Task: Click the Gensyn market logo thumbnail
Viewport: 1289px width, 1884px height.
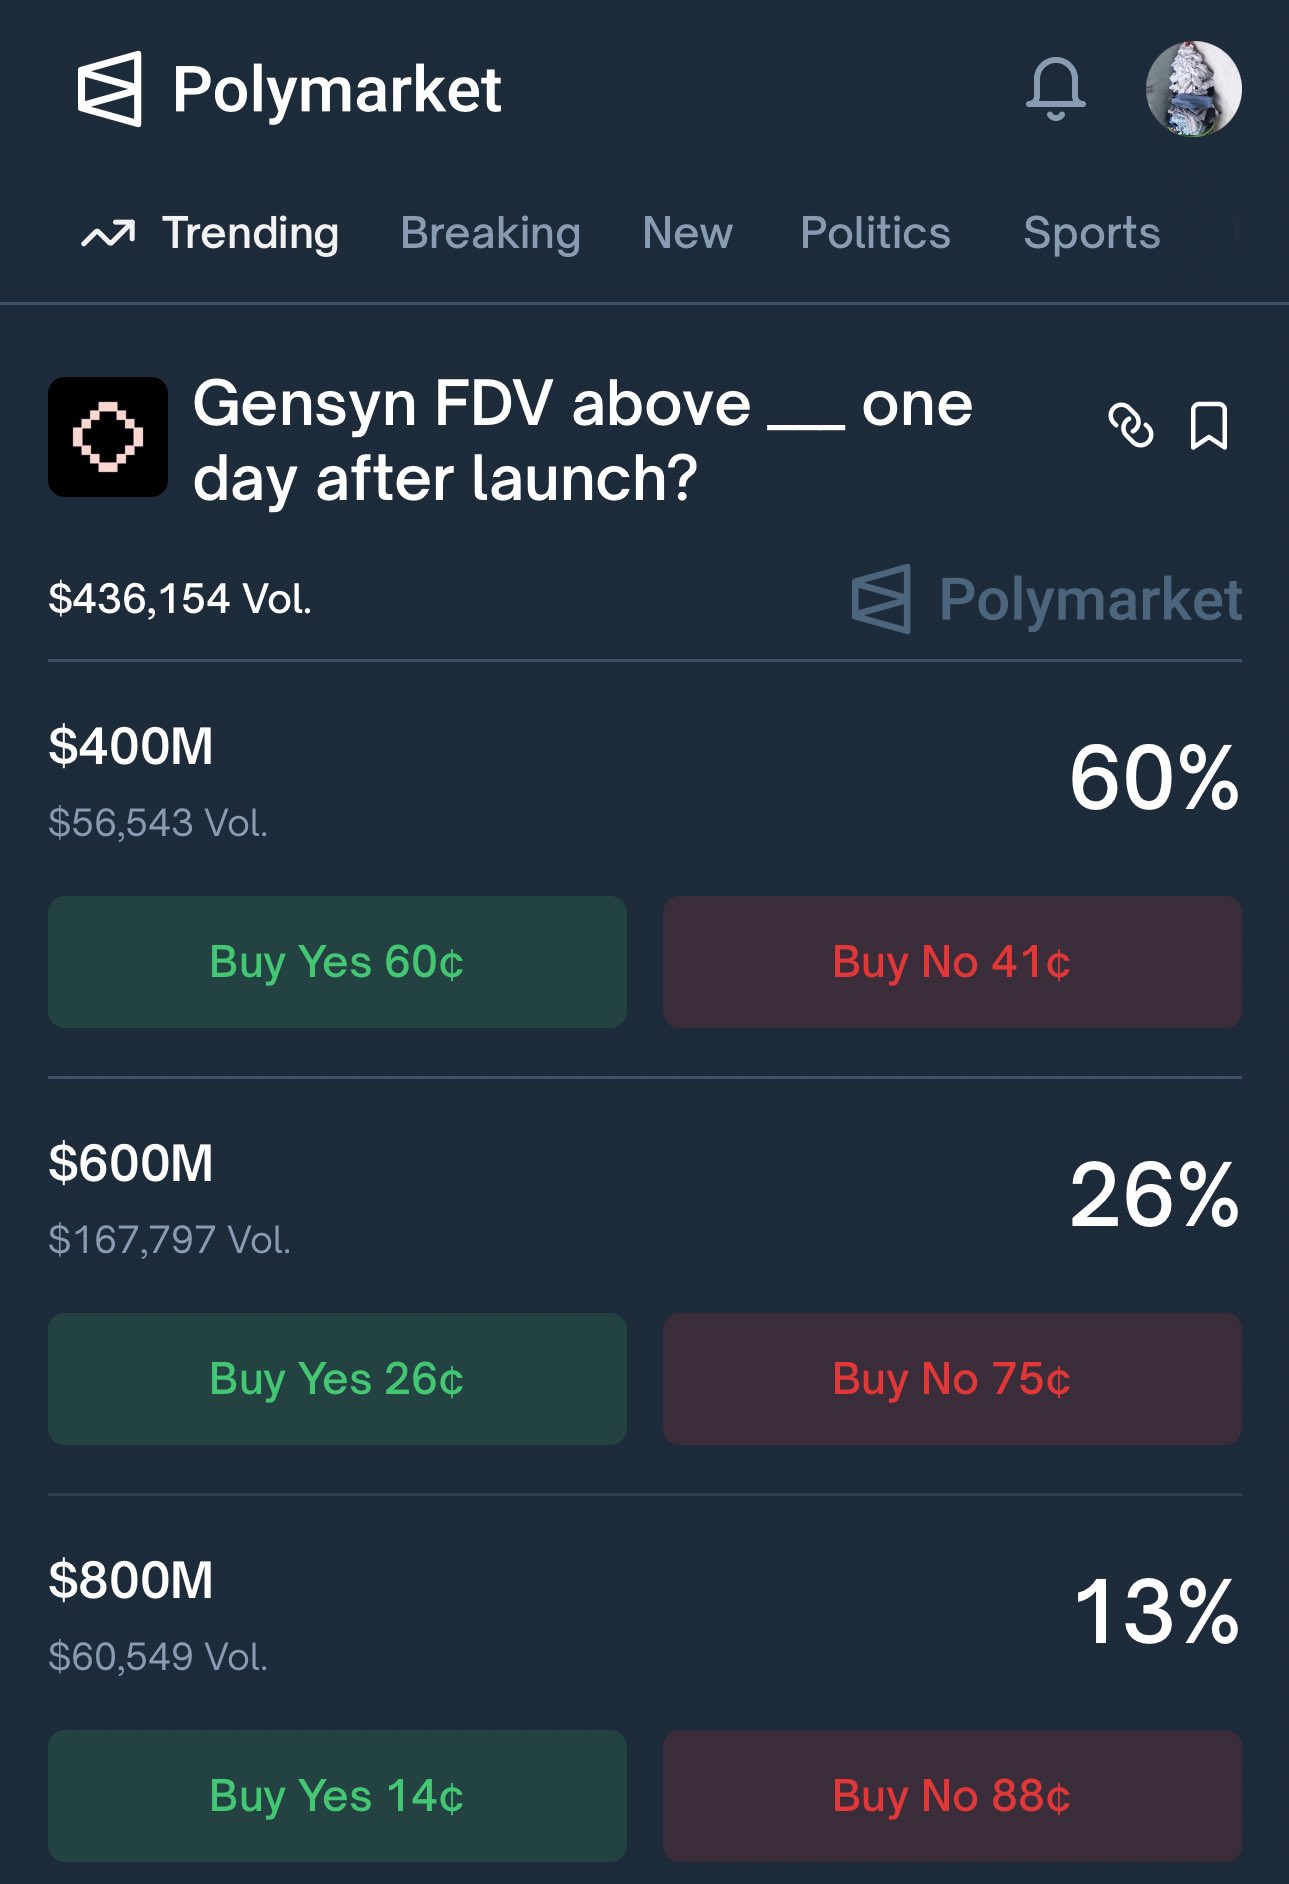Action: pyautogui.click(x=108, y=437)
